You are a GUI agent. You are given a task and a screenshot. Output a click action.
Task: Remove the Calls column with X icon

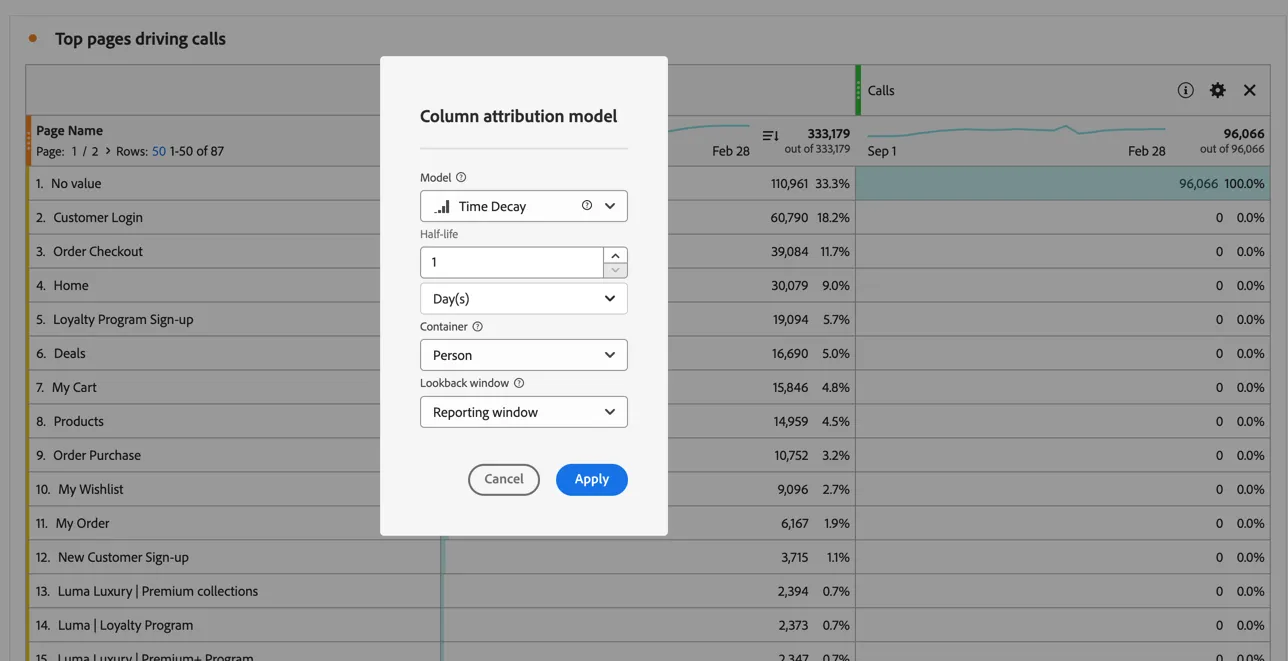pyautogui.click(x=1250, y=90)
